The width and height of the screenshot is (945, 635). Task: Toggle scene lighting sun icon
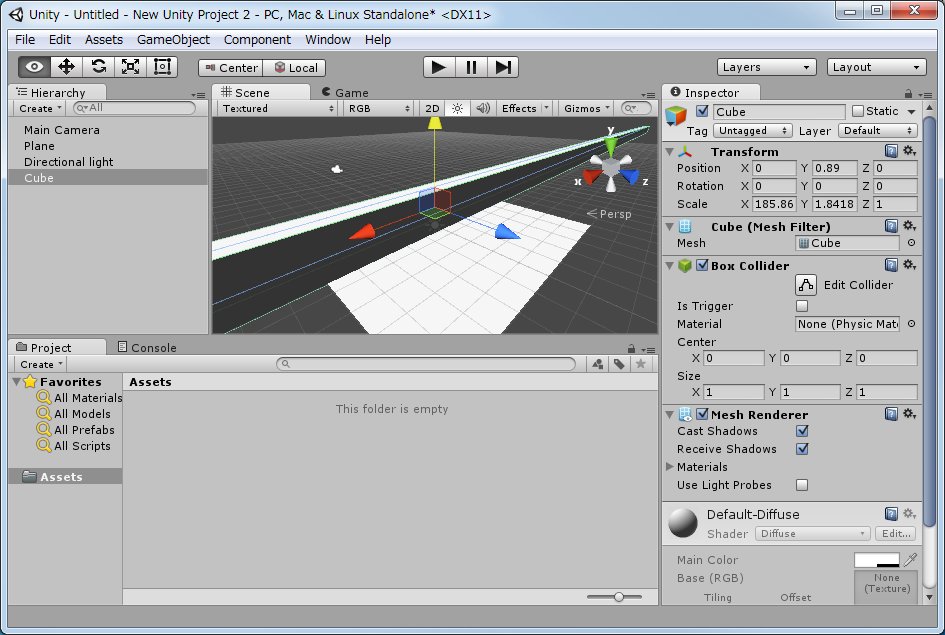pyautogui.click(x=458, y=109)
